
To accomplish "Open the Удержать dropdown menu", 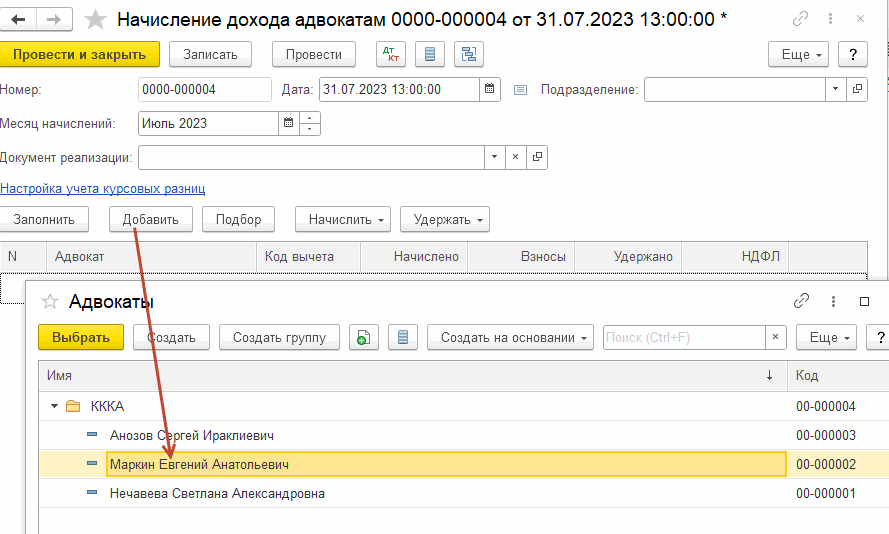I will coord(444,219).
